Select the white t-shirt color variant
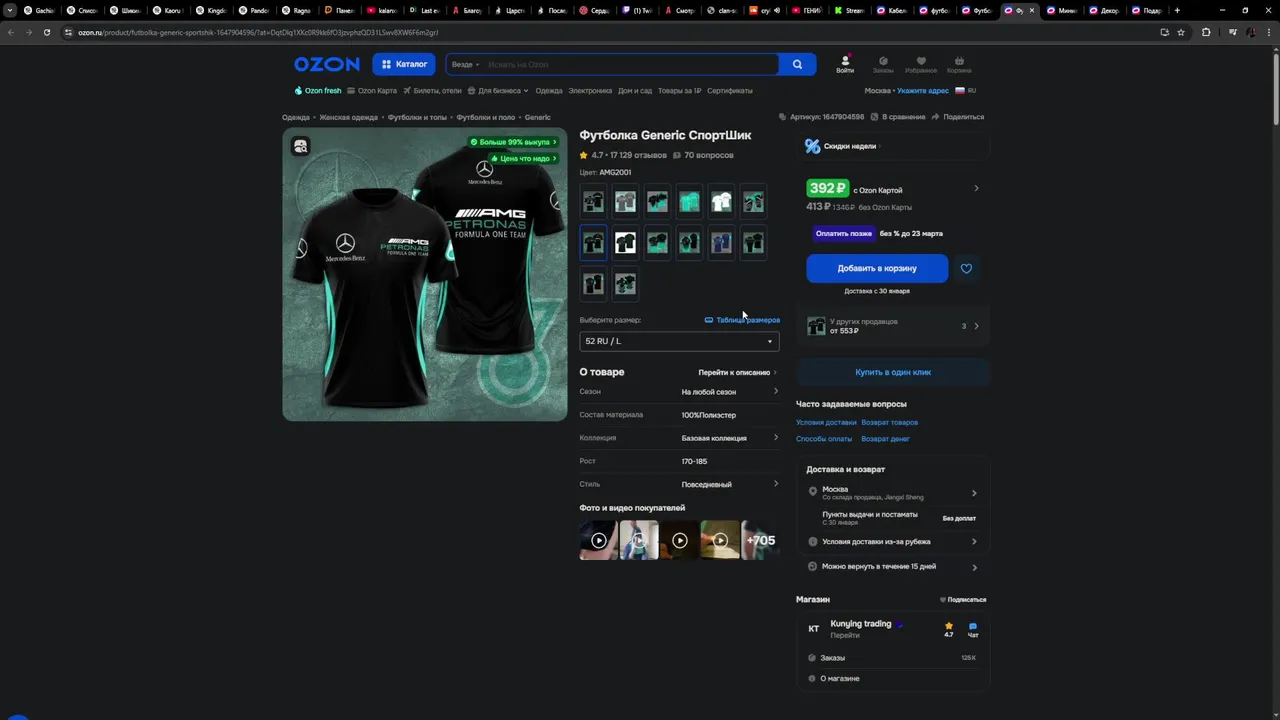1280x720 pixels. (721, 202)
